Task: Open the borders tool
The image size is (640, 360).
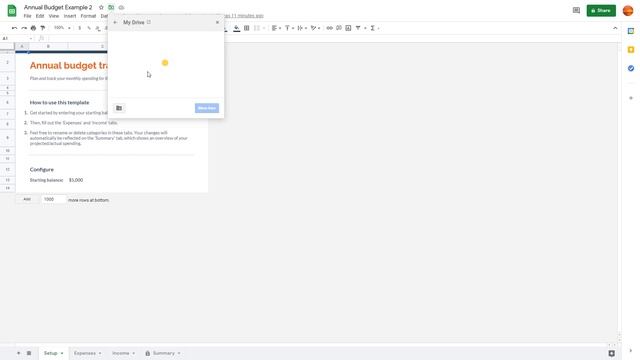Action: coord(247,28)
